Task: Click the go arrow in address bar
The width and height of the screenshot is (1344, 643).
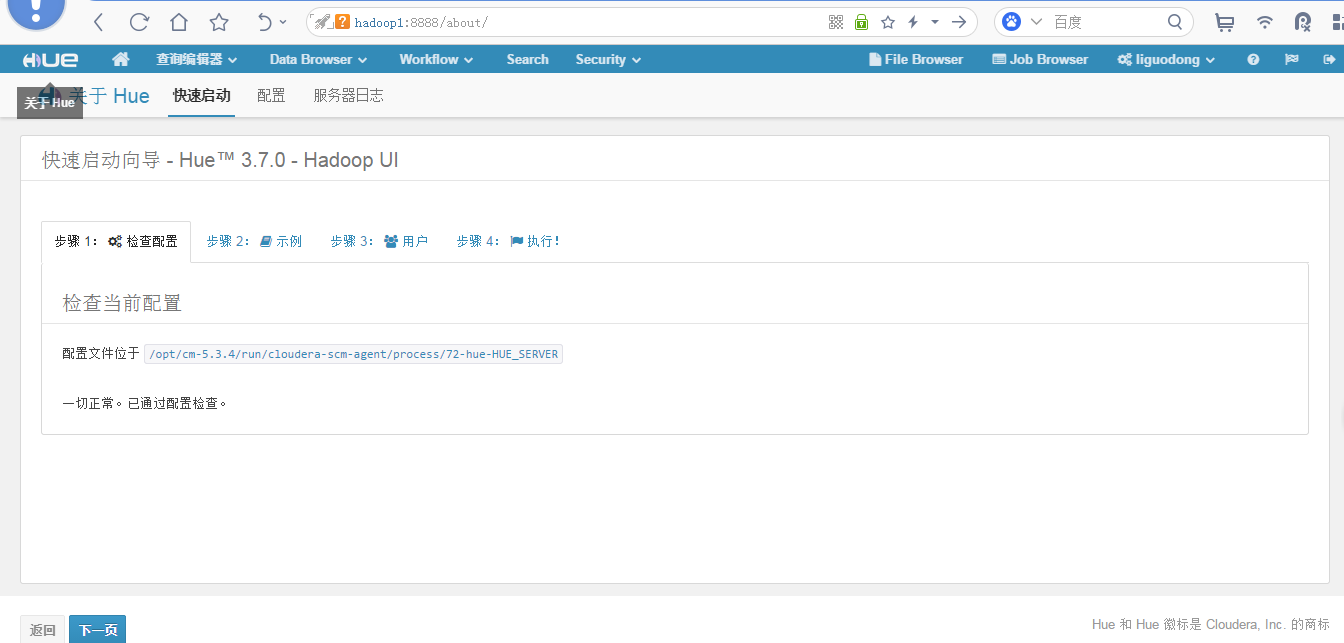Action: tap(959, 22)
